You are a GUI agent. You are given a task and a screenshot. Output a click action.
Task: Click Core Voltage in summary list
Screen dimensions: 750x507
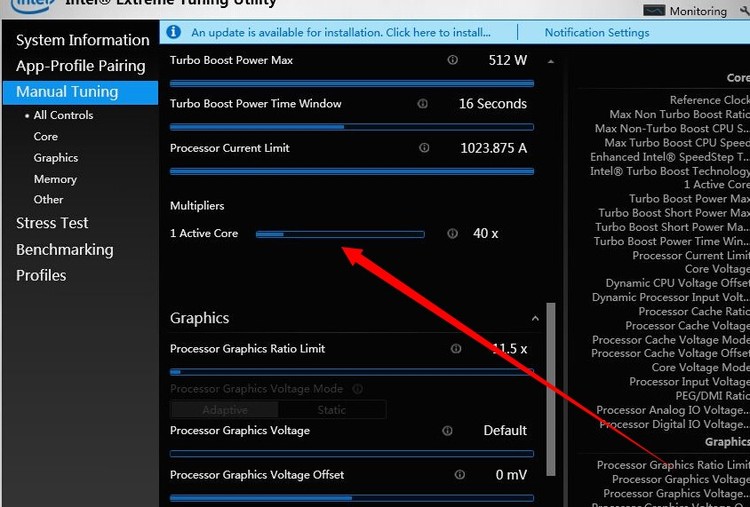click(x=717, y=269)
